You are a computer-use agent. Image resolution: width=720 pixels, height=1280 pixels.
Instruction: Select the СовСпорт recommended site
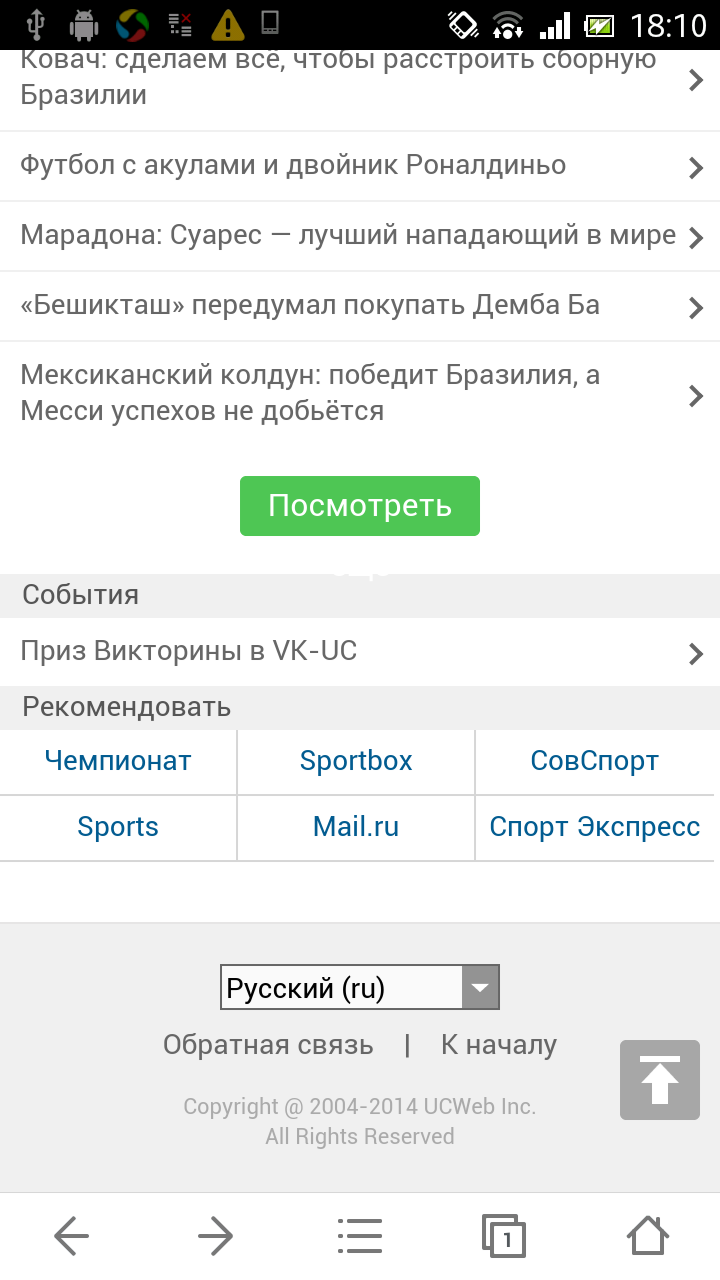(594, 761)
